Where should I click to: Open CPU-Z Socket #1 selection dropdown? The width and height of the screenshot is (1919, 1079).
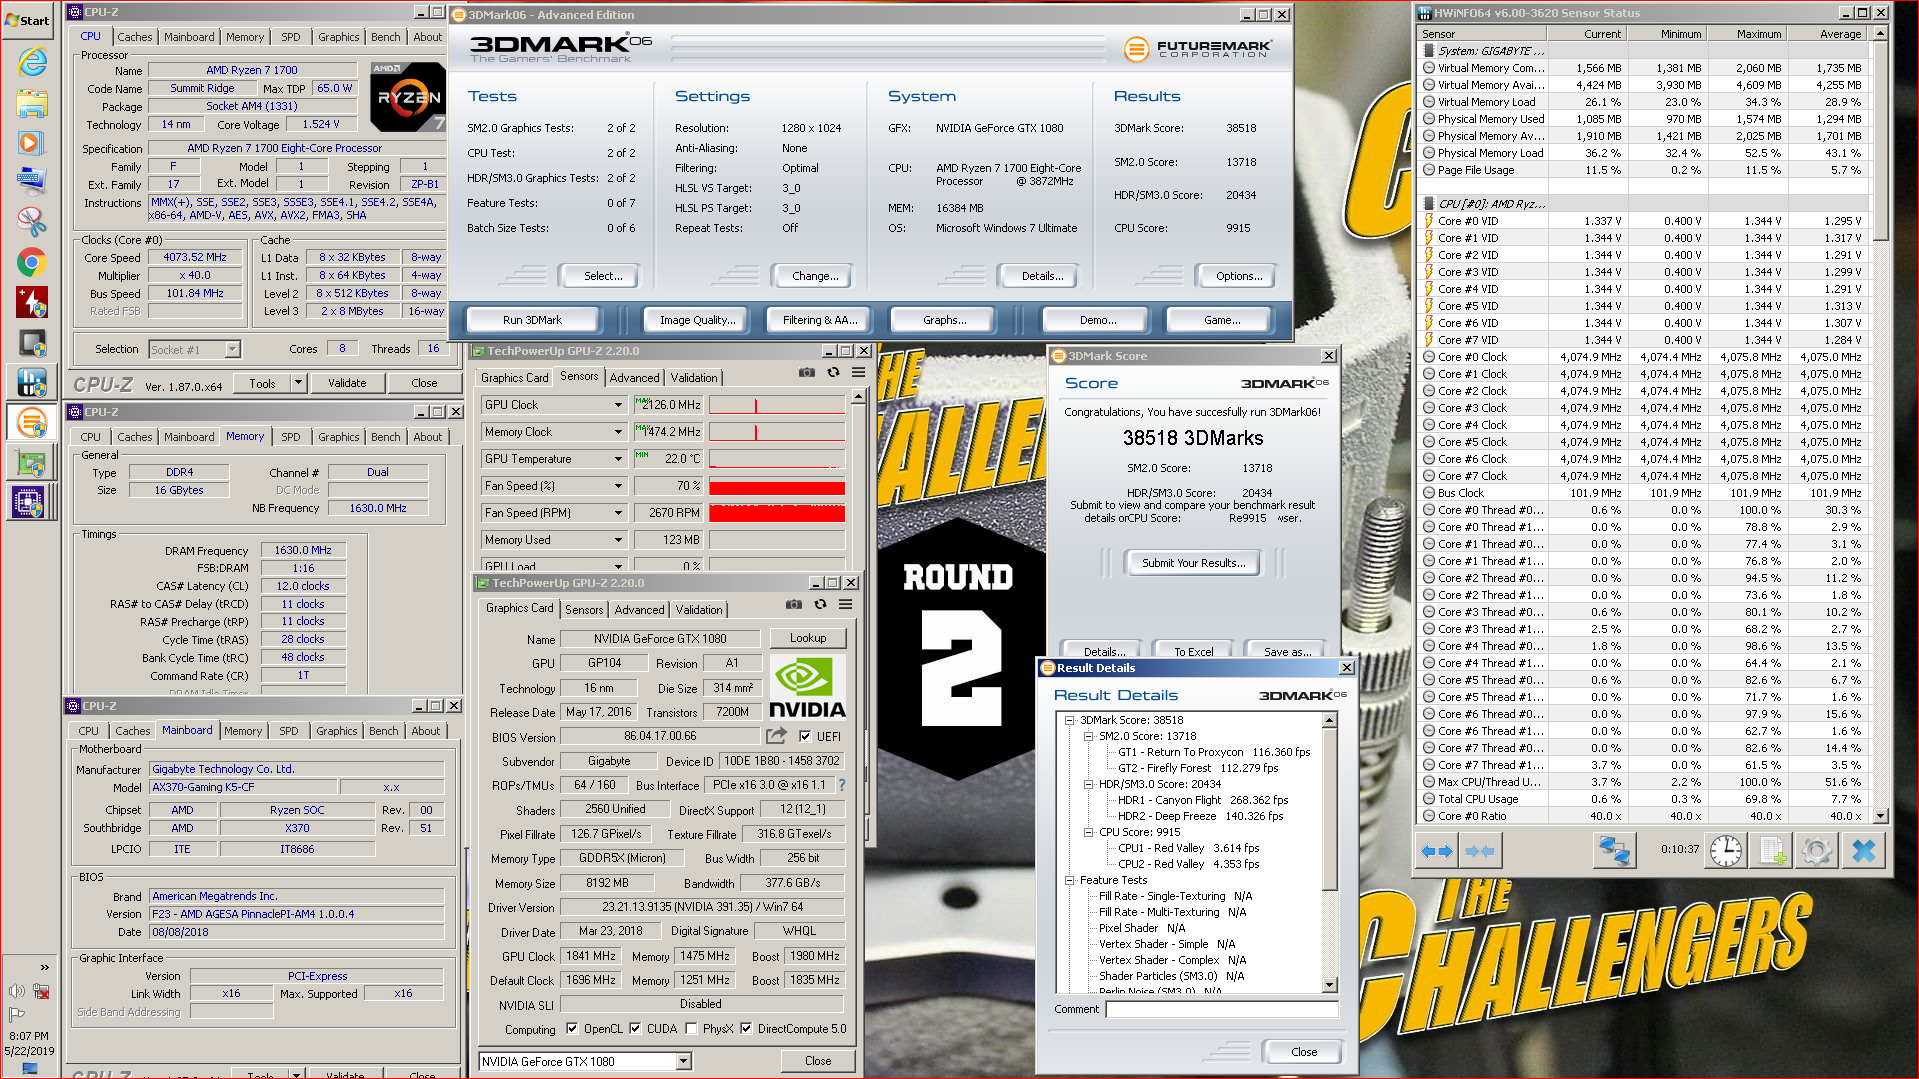[x=232, y=349]
